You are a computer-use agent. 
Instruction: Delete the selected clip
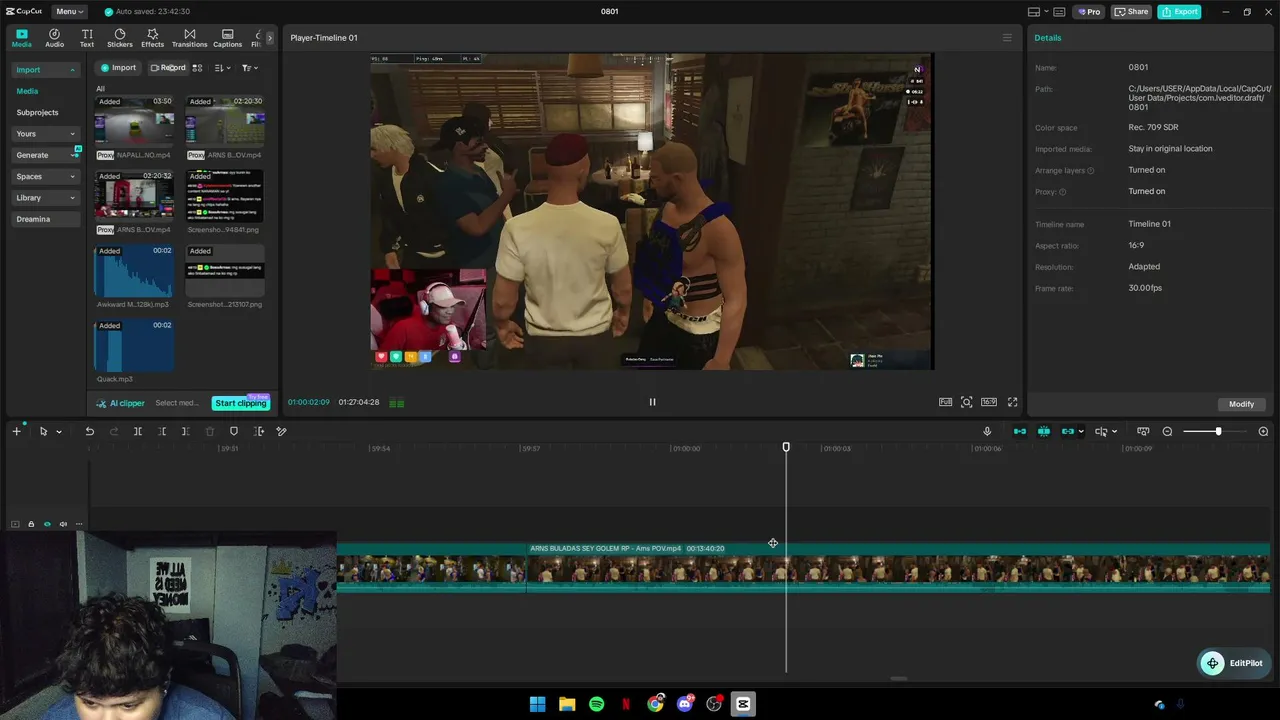[x=210, y=431]
